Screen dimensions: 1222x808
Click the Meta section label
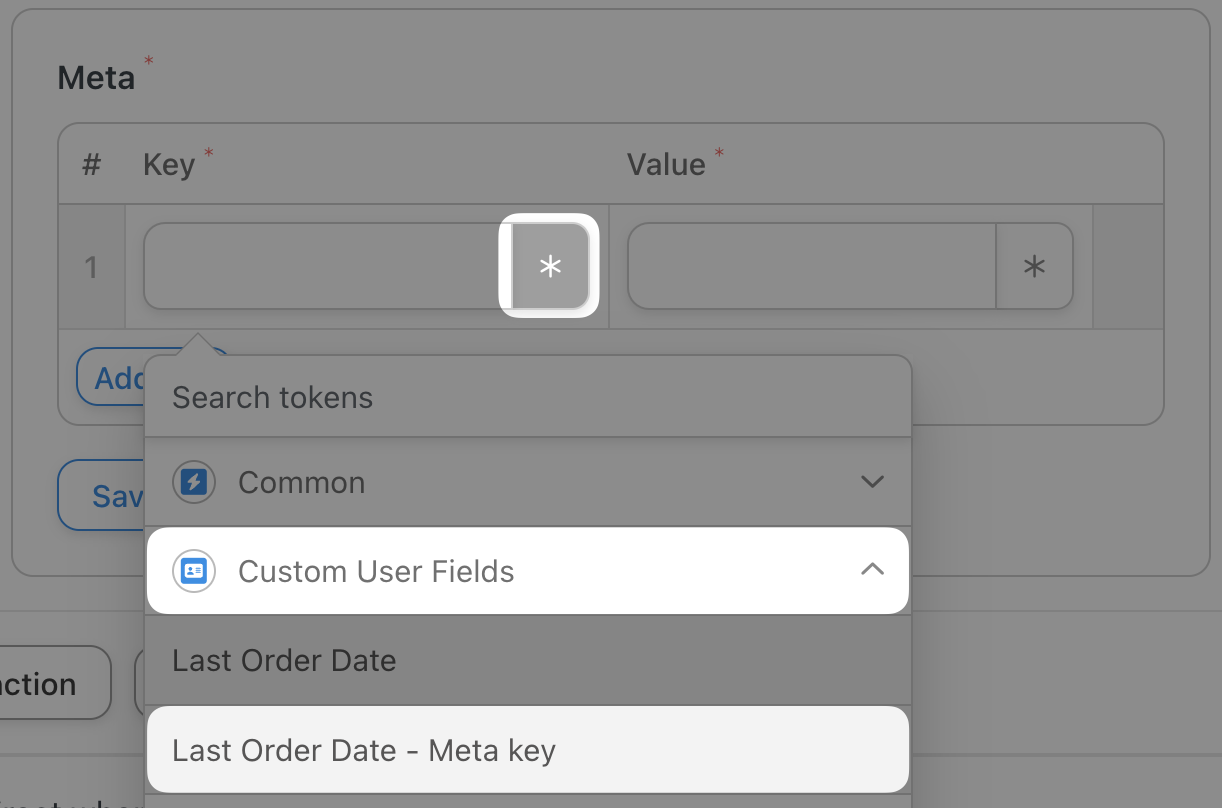[x=96, y=77]
